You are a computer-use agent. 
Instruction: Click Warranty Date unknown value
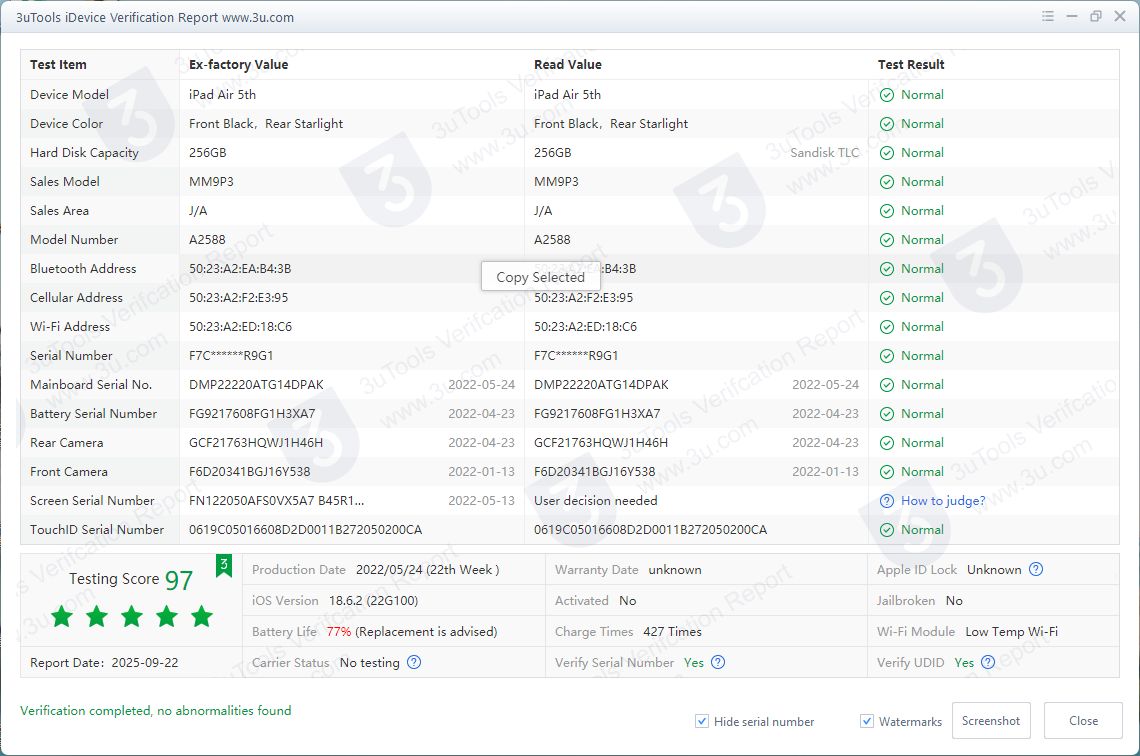click(x=675, y=570)
